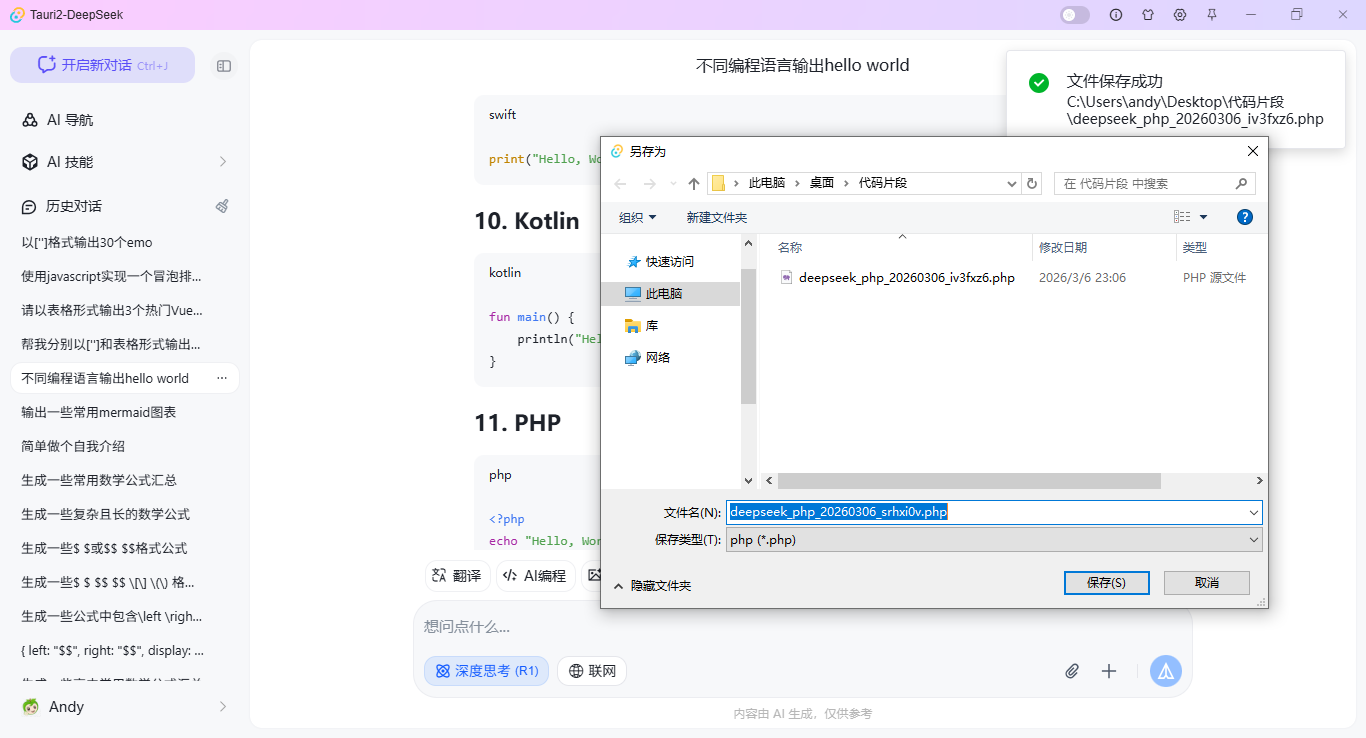Open more options with the plus icon
Viewport: 1366px width, 738px height.
[x=1109, y=671]
